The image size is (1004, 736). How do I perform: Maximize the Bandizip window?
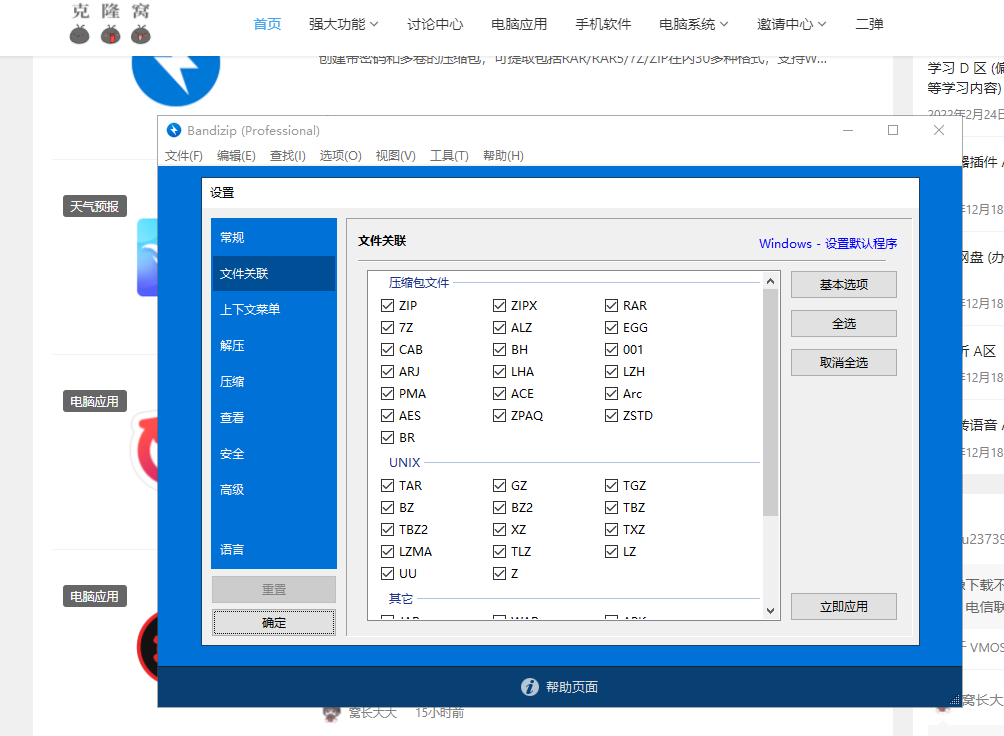tap(893, 130)
